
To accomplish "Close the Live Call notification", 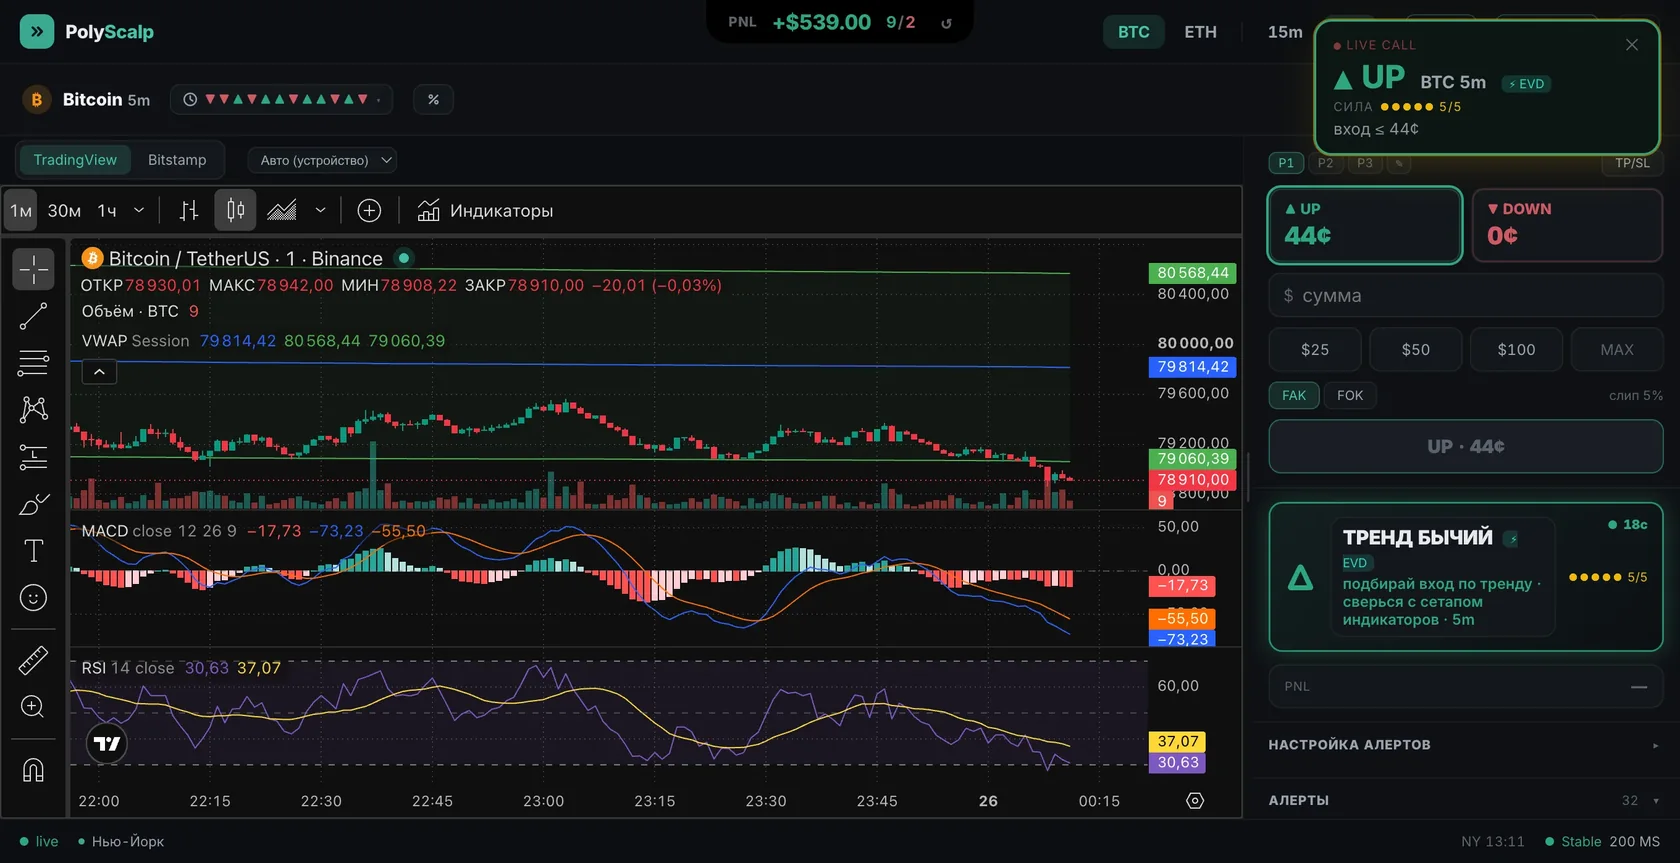I will pos(1632,45).
